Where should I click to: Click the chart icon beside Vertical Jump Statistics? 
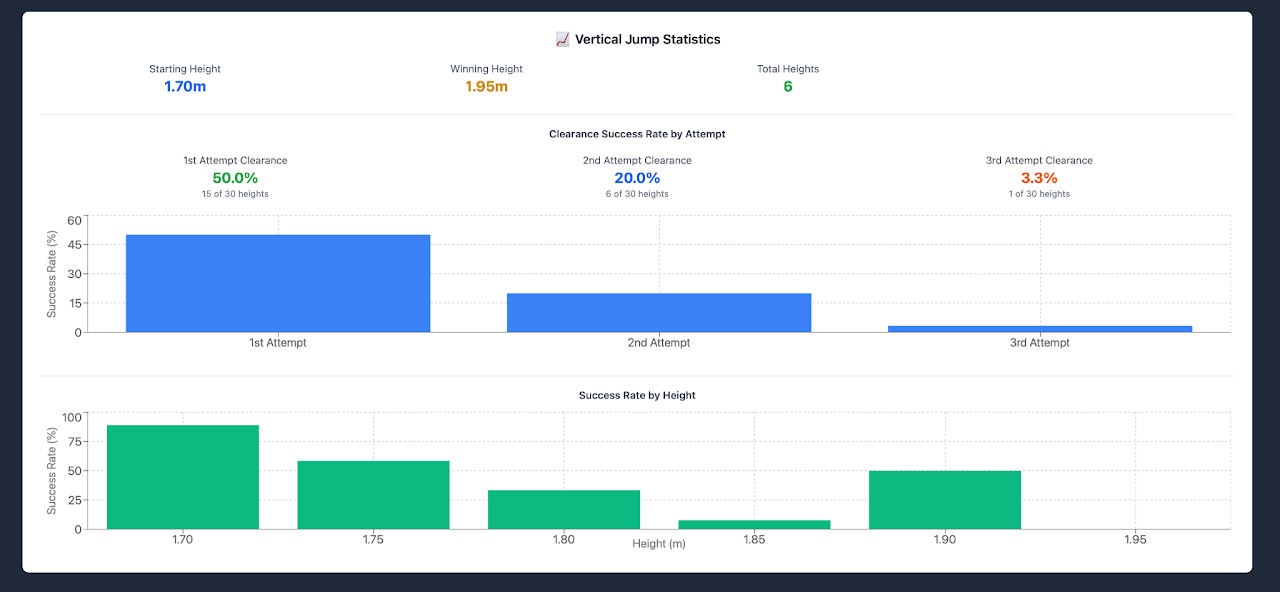point(562,39)
